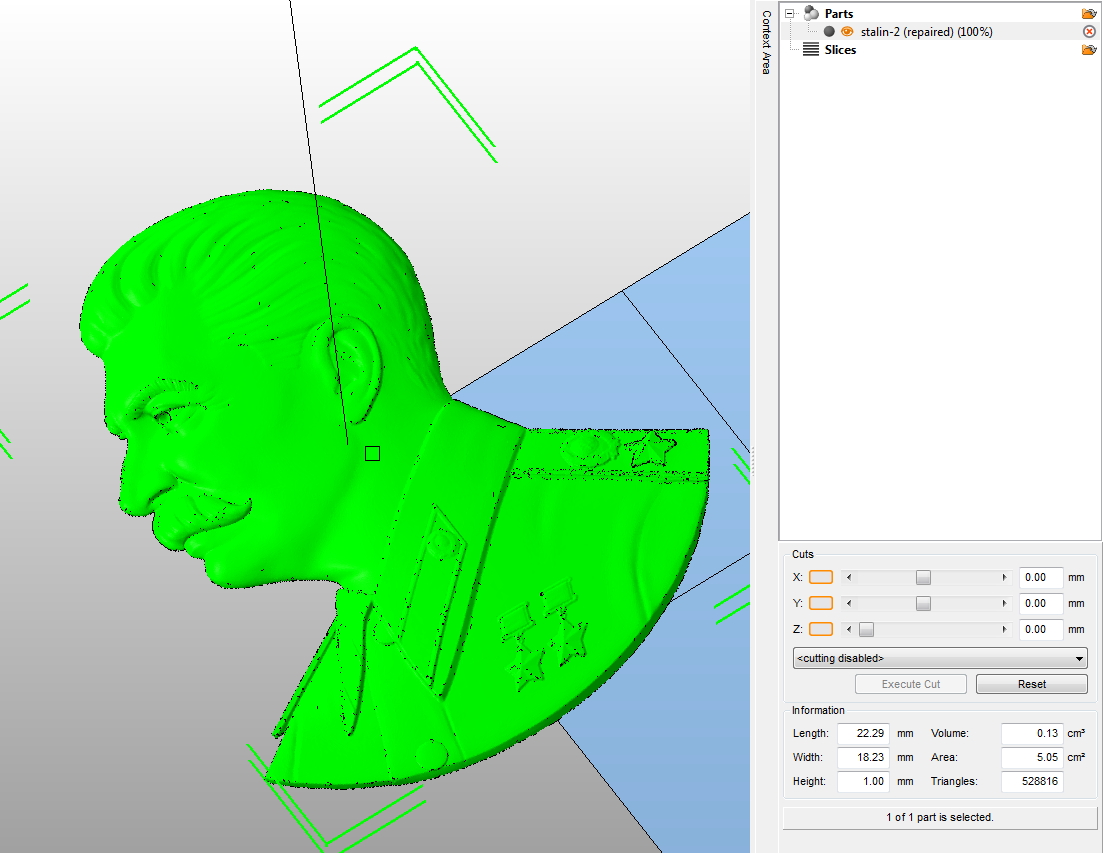
Task: Click the X cut slider thumb
Action: (x=924, y=577)
